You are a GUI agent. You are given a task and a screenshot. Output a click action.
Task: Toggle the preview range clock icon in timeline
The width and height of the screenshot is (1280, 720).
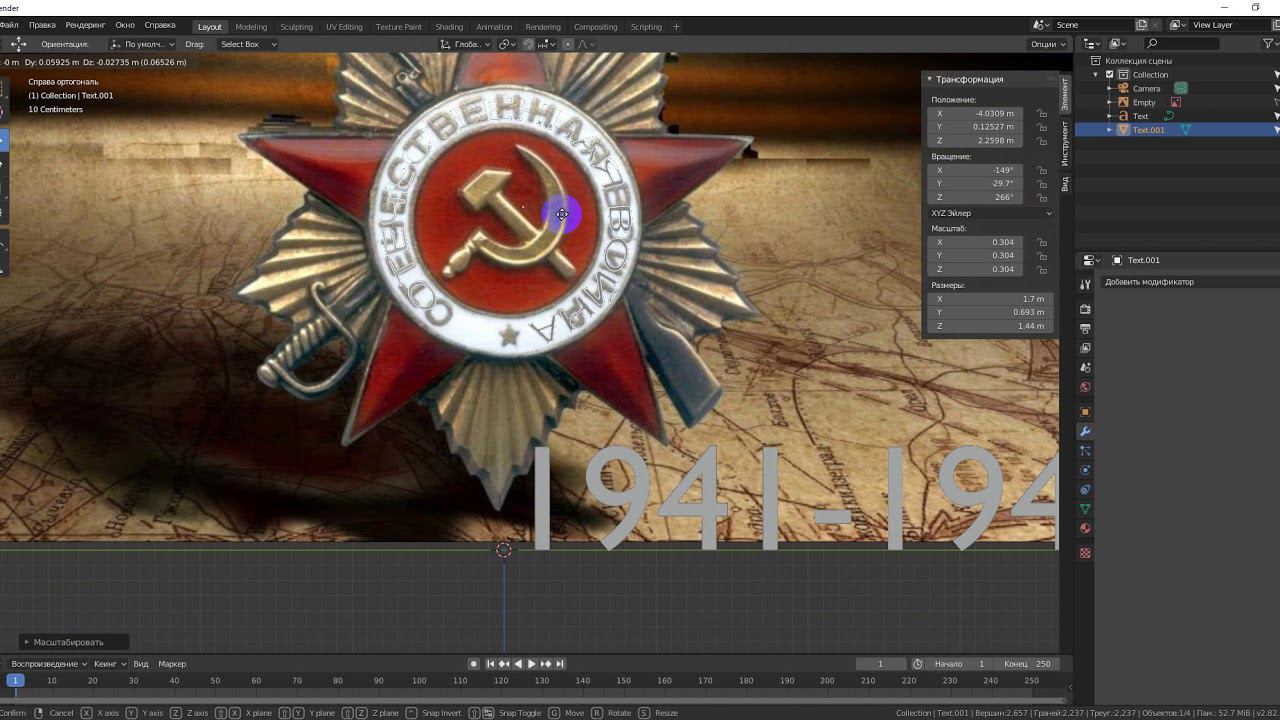918,664
